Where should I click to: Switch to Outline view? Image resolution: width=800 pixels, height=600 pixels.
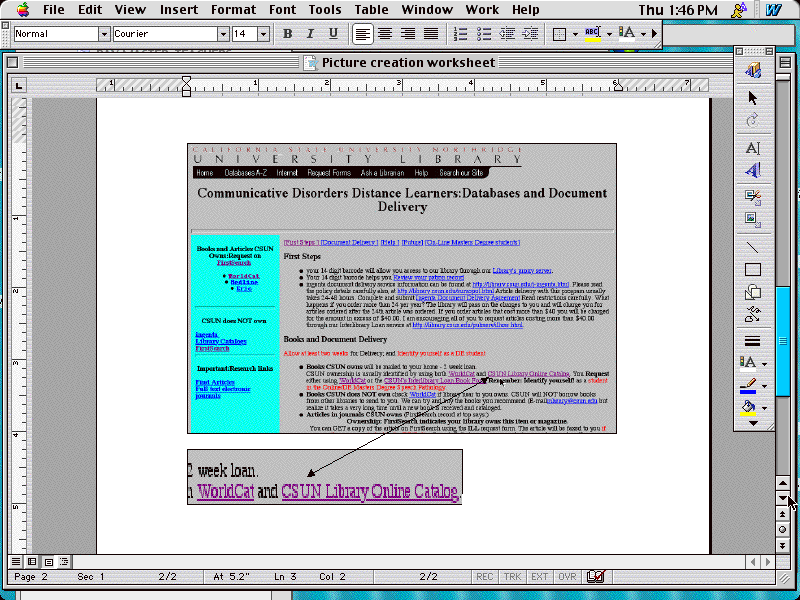tap(64, 562)
